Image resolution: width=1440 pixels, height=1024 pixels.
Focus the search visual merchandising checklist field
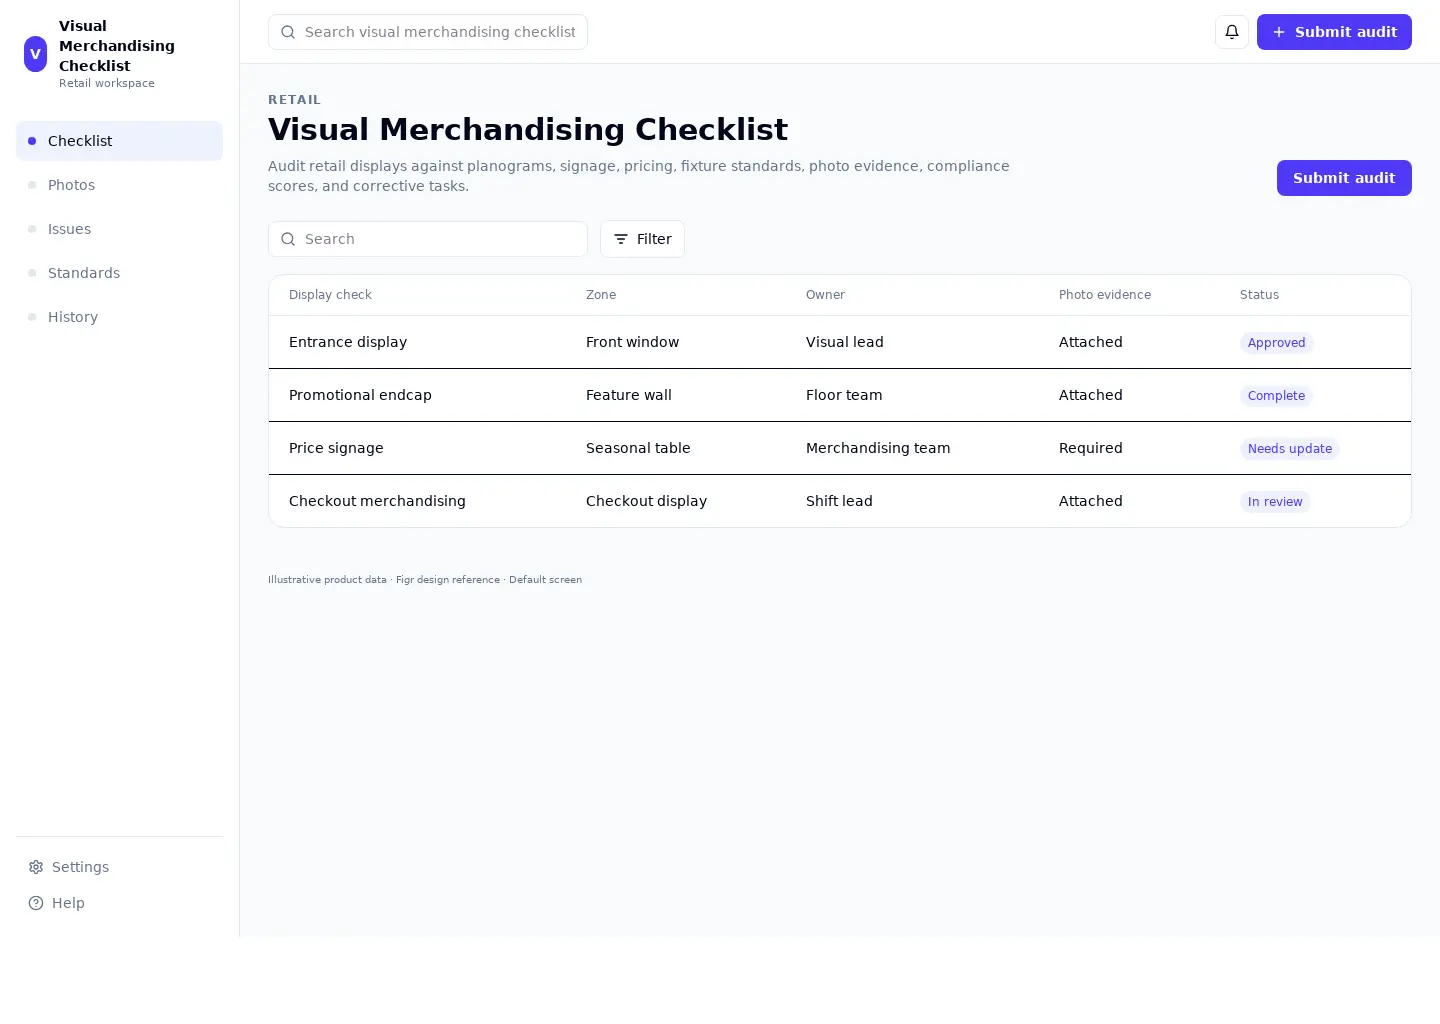pyautogui.click(x=428, y=32)
